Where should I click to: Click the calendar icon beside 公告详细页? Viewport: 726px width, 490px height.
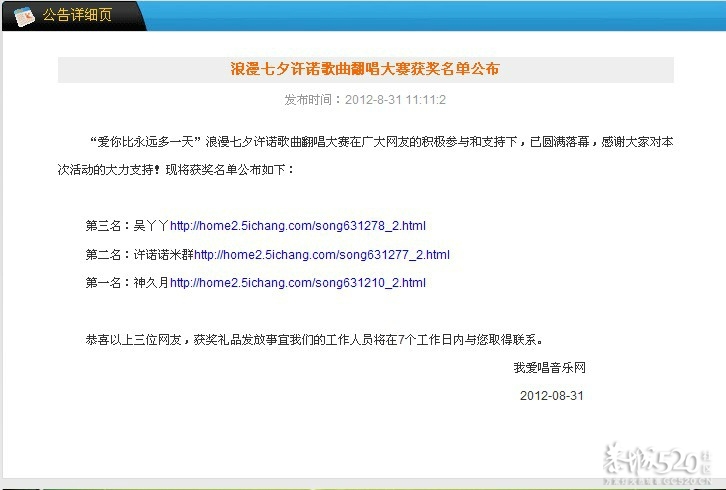pyautogui.click(x=24, y=16)
